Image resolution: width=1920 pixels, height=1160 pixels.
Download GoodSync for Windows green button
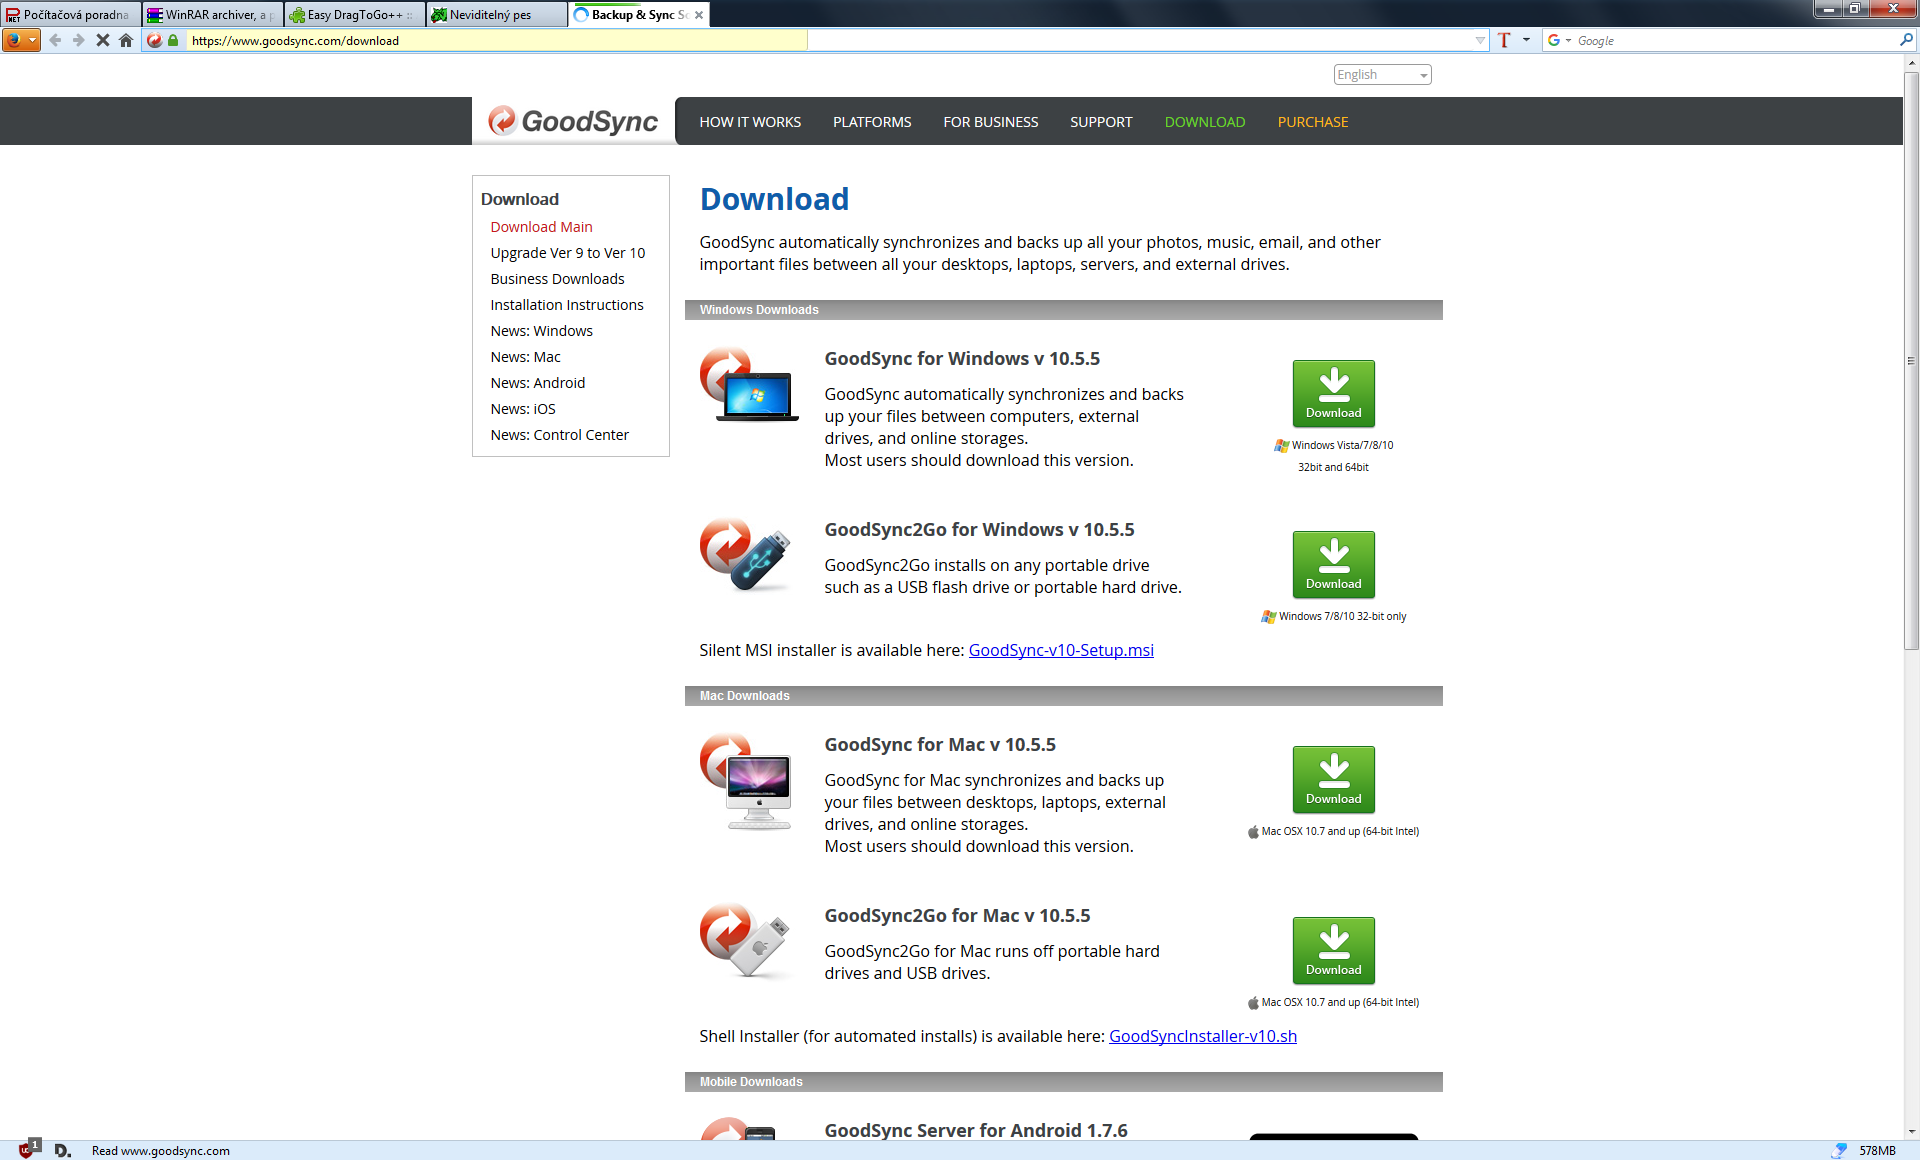pyautogui.click(x=1333, y=394)
